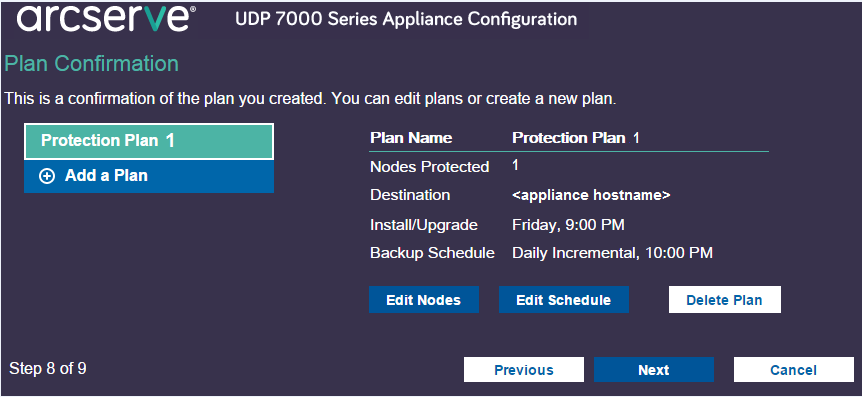Cancel the appliance configuration wizard
The height and width of the screenshot is (397, 862).
coord(794,370)
